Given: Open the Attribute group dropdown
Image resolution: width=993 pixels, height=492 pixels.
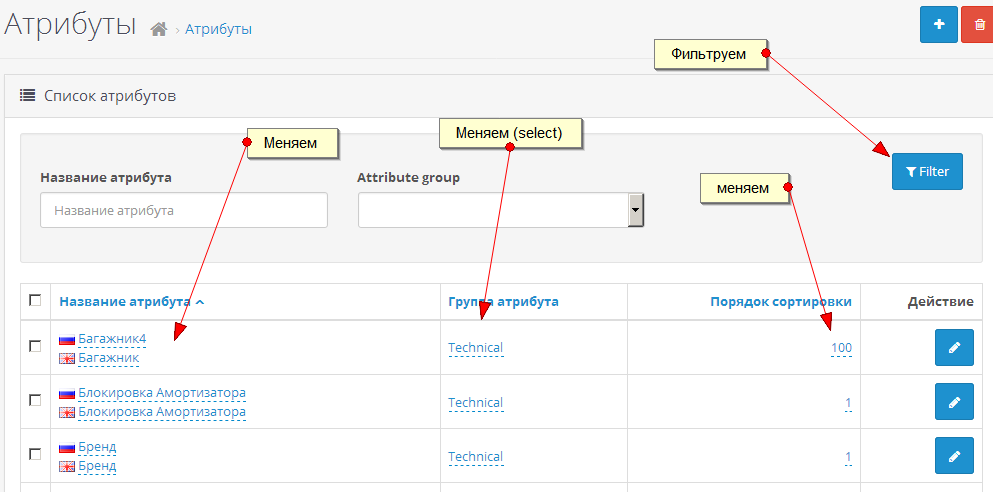Looking at the screenshot, I should click(501, 210).
